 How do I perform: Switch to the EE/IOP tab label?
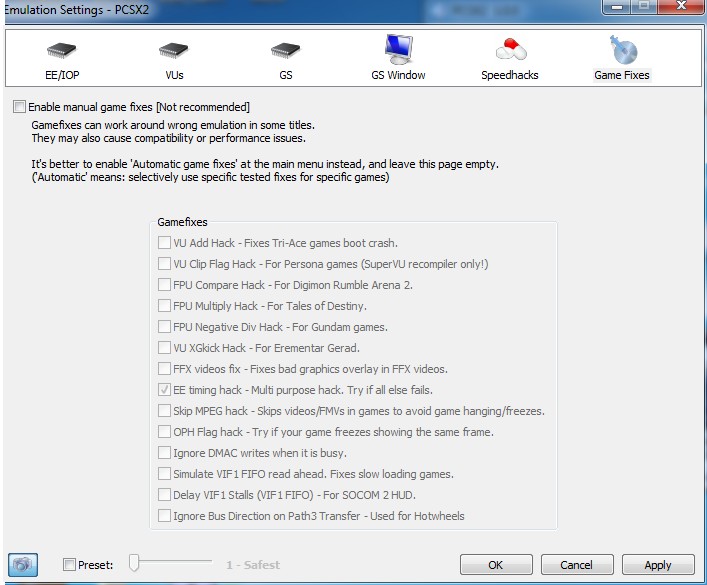62,75
